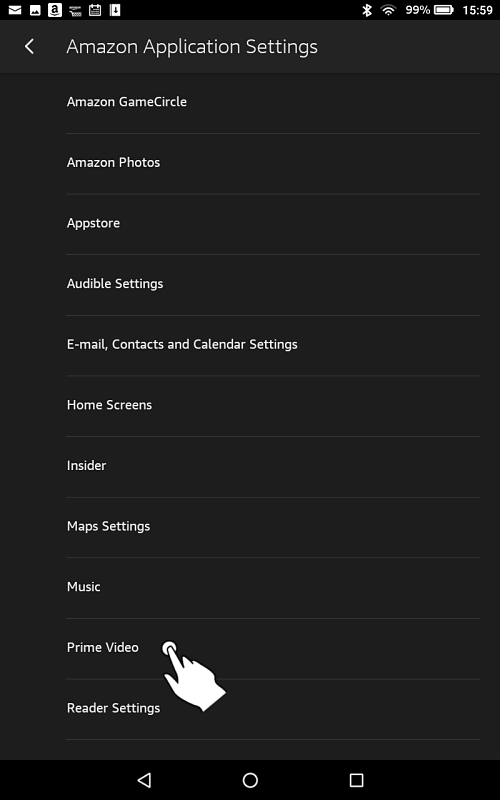Select Appstore settings entry
This screenshot has height=800, width=500.
(273, 224)
